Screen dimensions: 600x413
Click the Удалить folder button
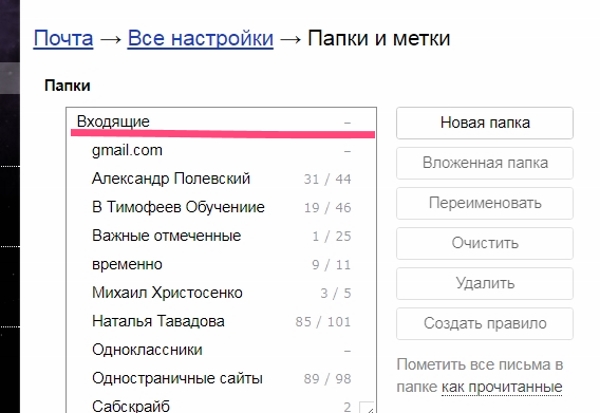click(485, 284)
